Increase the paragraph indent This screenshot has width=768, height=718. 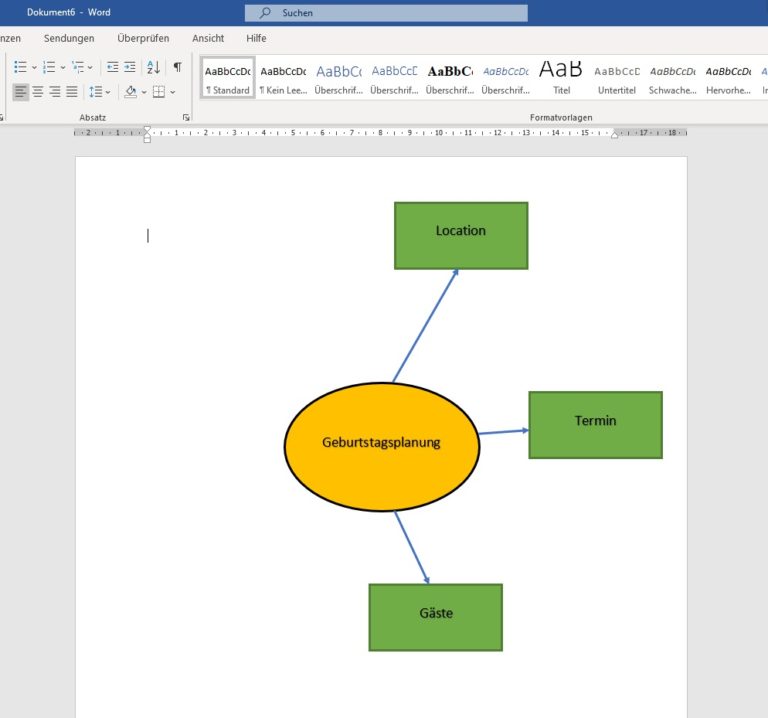click(129, 67)
